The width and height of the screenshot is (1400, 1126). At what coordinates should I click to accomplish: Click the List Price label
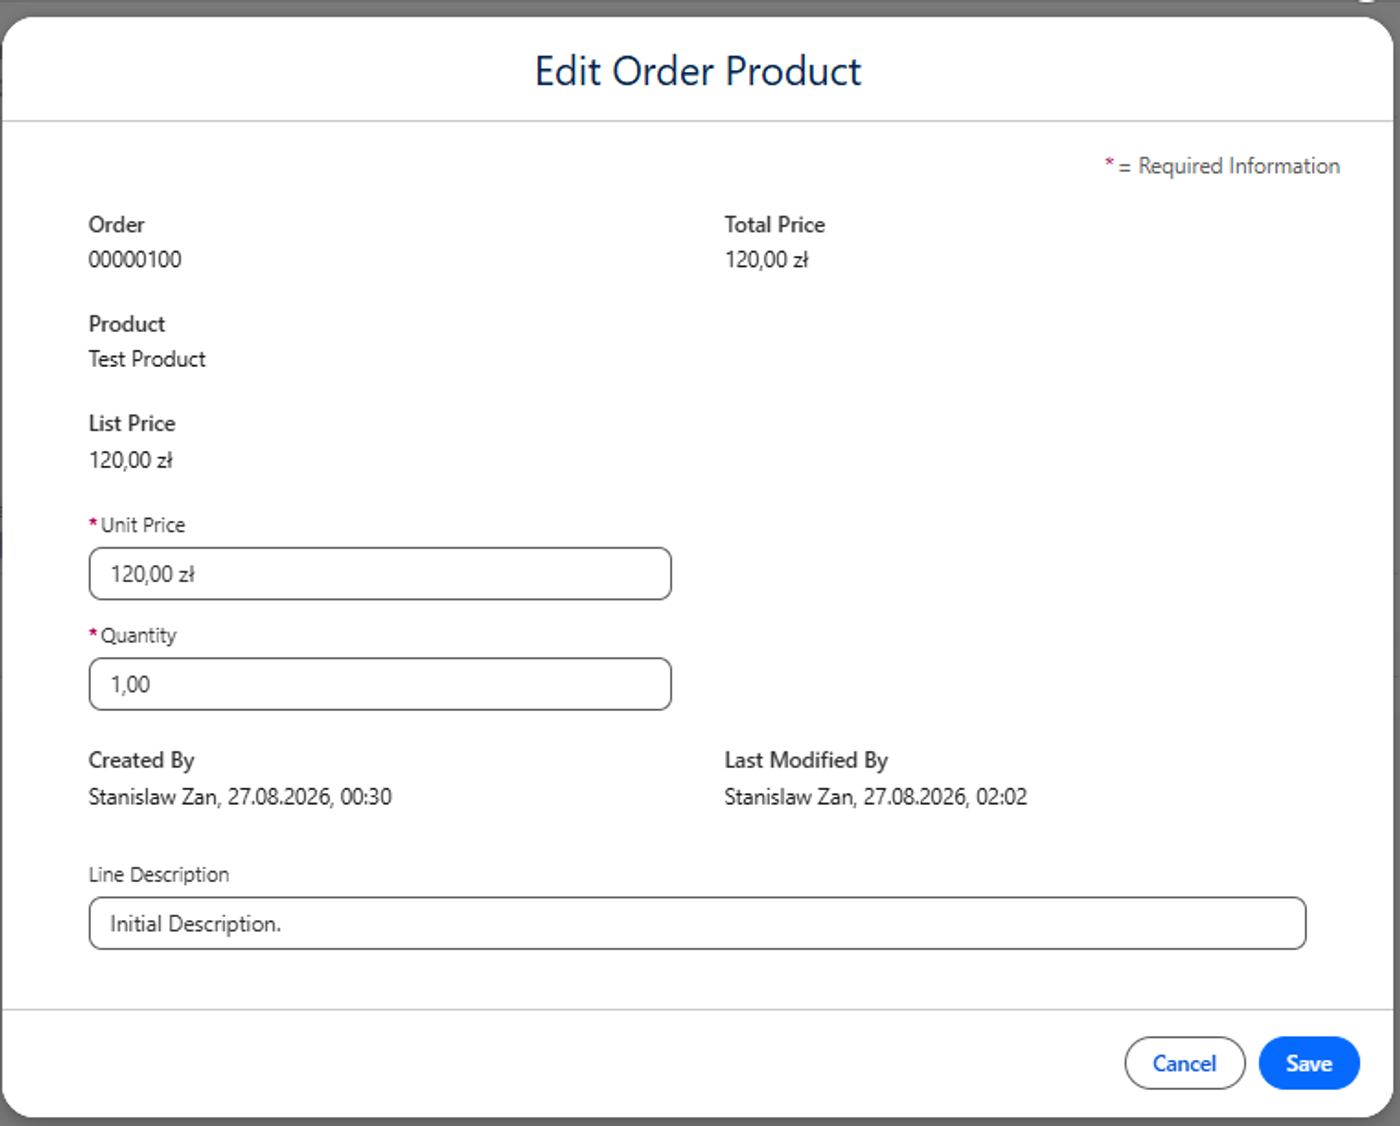(x=132, y=424)
